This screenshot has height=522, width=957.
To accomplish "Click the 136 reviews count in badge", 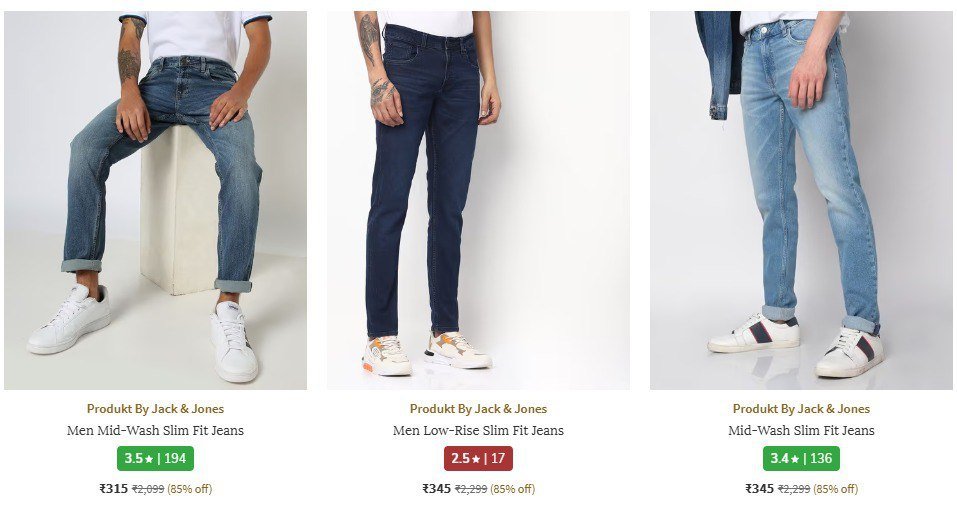I will coord(821,459).
